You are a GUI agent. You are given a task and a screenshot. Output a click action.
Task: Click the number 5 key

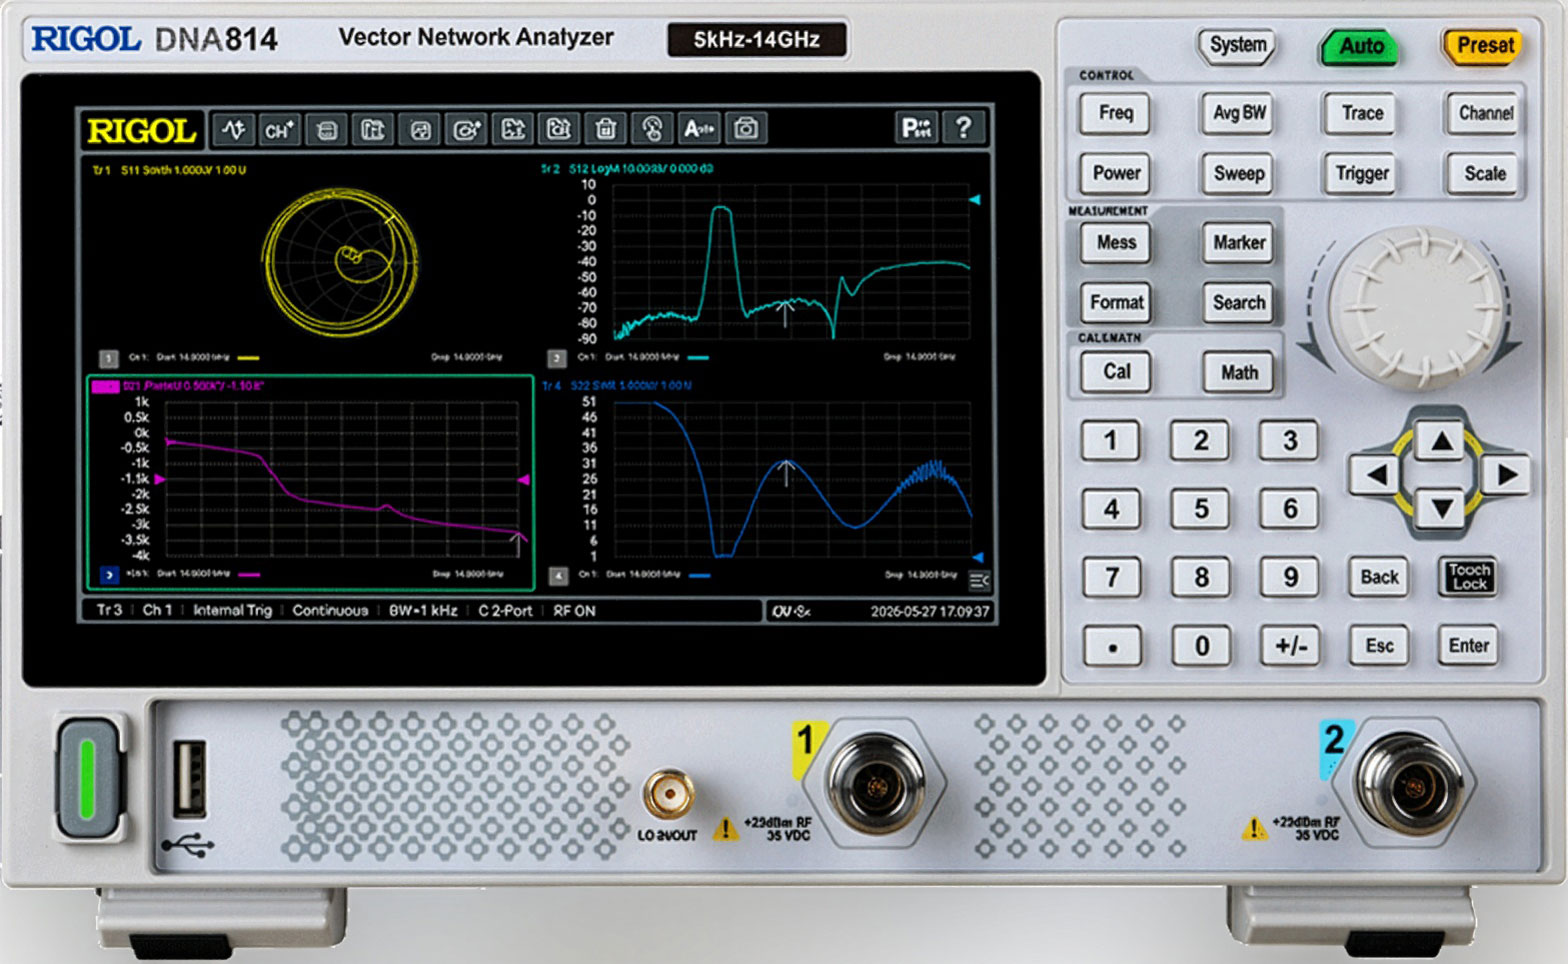coord(1201,509)
